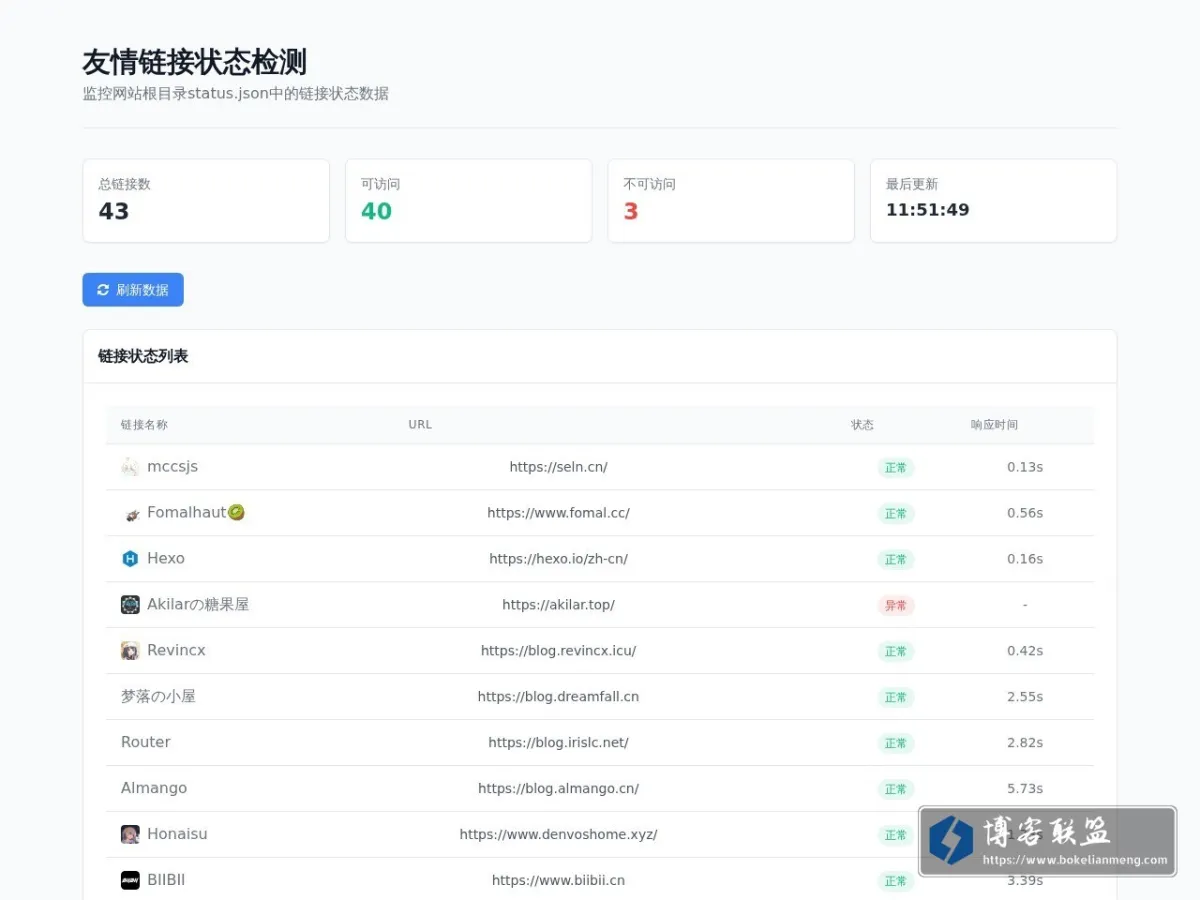Click the Akilarの糖果屋 favicon

pos(130,605)
